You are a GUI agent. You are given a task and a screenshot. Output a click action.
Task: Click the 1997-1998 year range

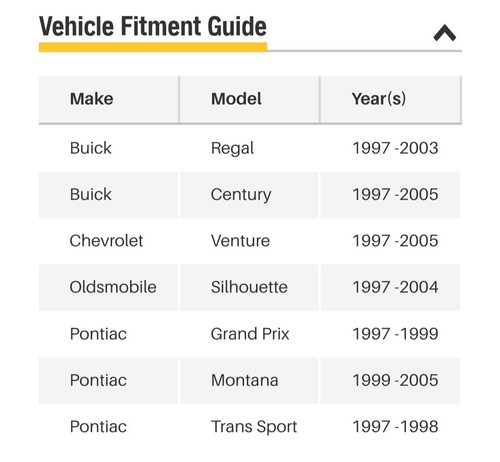(395, 427)
